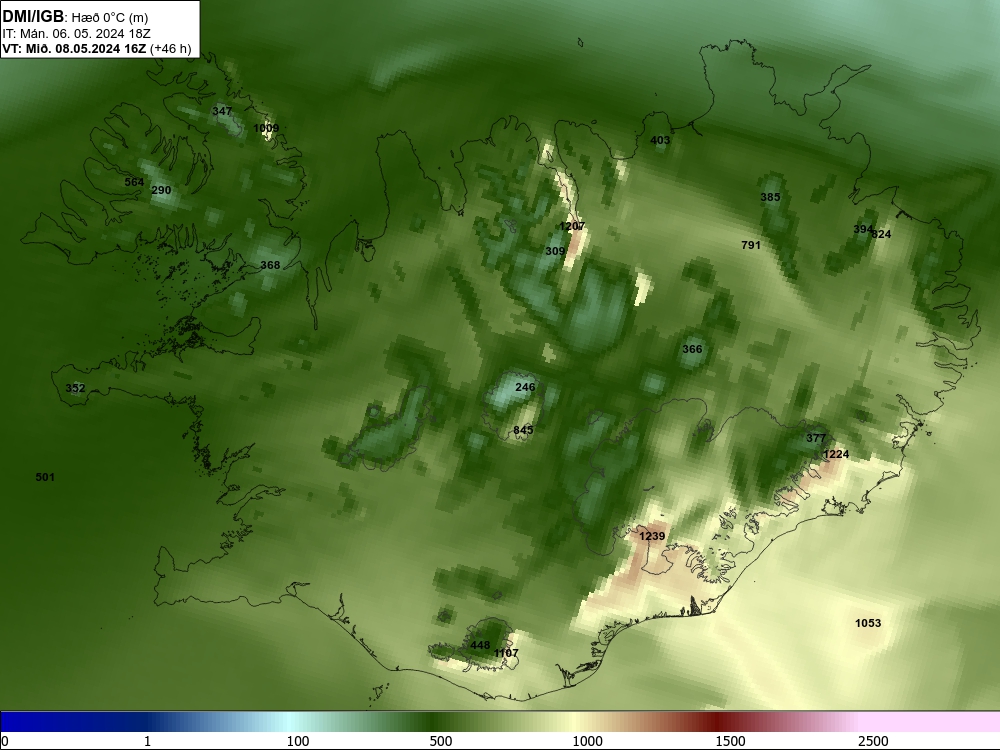Click the 100 mark on color scale
The width and height of the screenshot is (1000, 750).
(298, 741)
